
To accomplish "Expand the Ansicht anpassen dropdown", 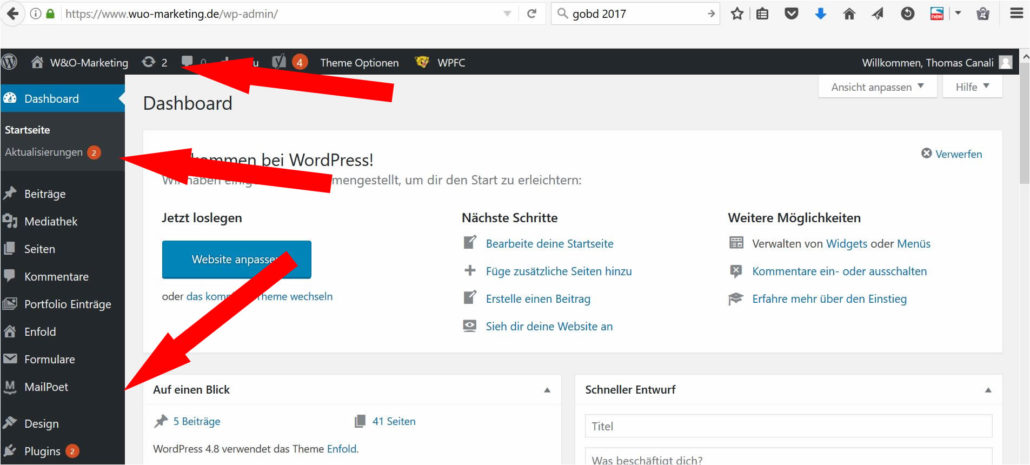I will (877, 87).
